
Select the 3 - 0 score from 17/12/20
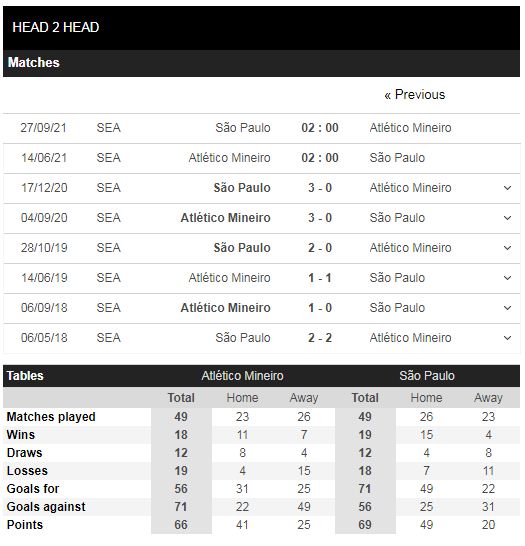click(320, 188)
